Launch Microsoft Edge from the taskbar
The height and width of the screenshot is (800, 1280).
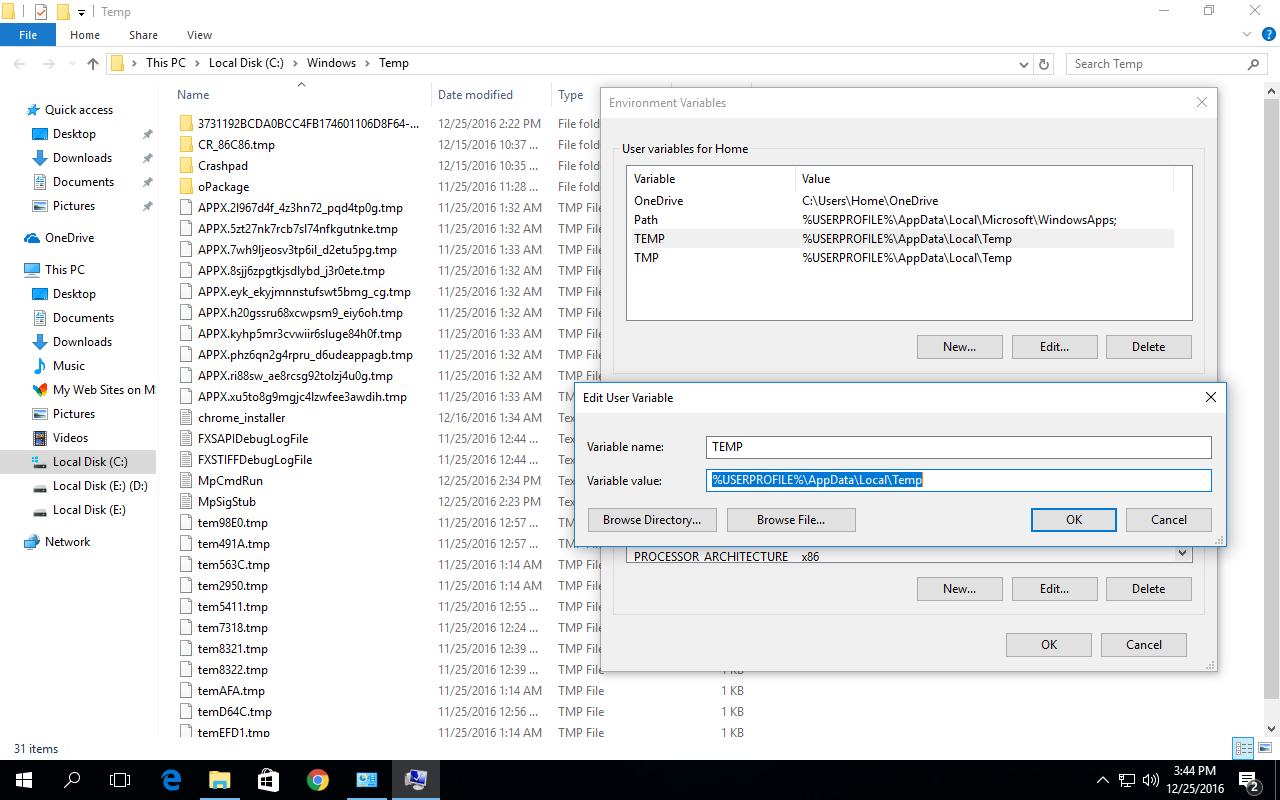pos(170,779)
